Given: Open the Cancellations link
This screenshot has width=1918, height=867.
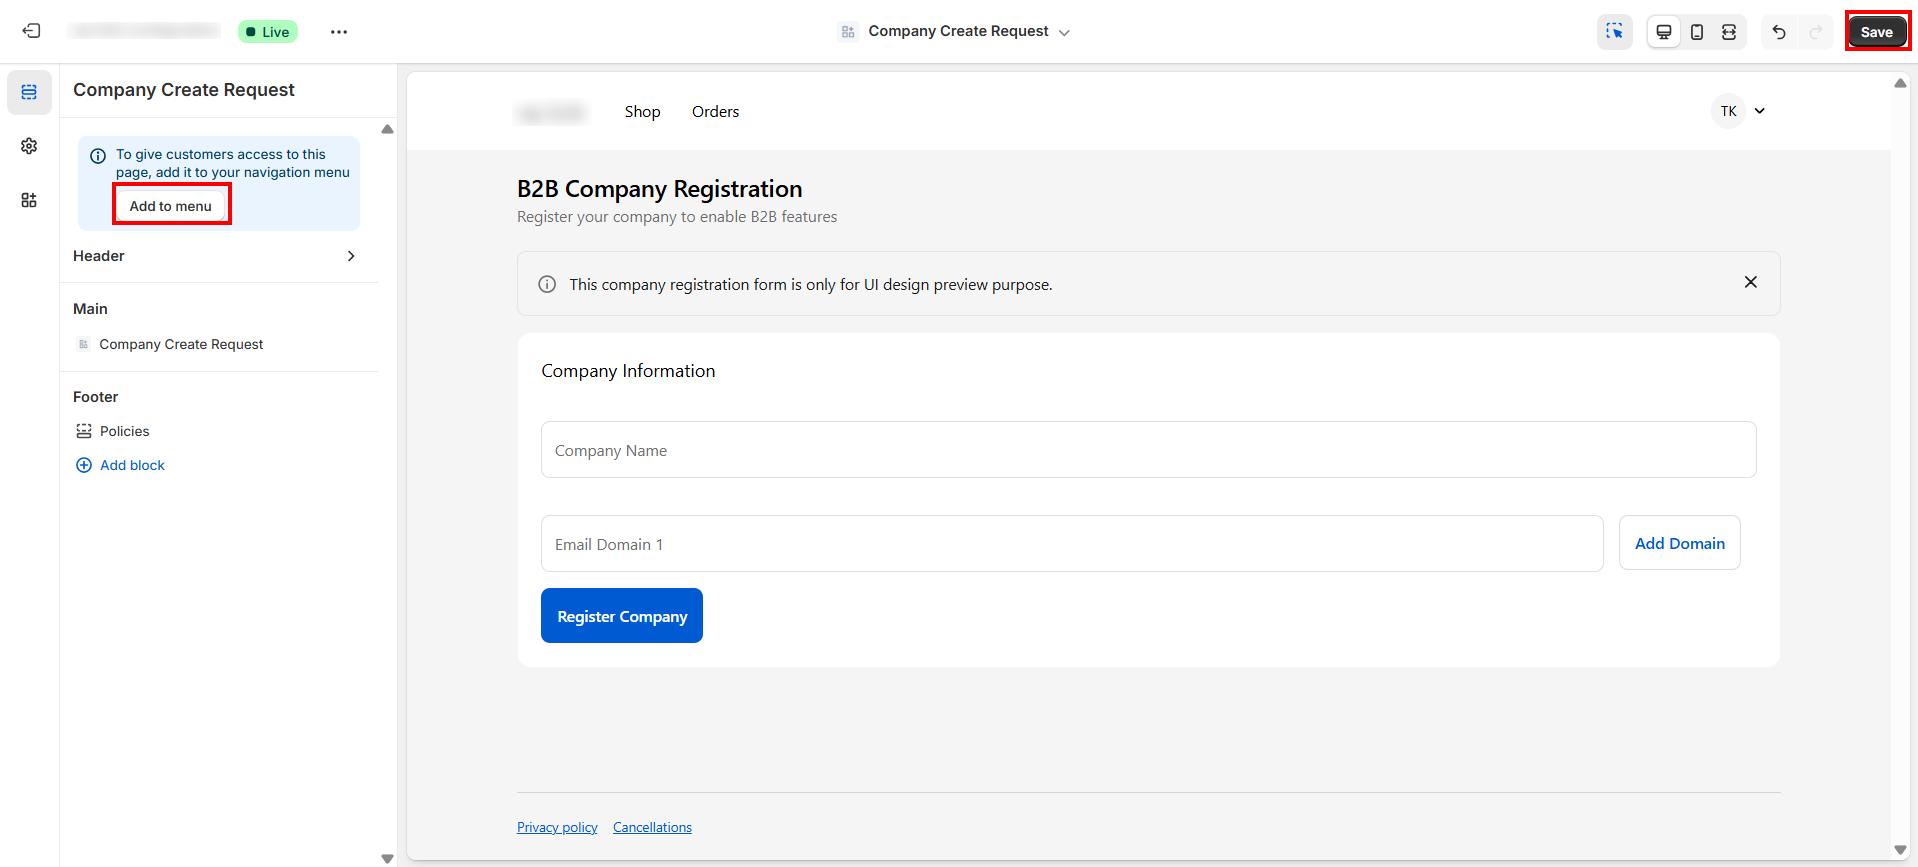Looking at the screenshot, I should click(x=652, y=827).
